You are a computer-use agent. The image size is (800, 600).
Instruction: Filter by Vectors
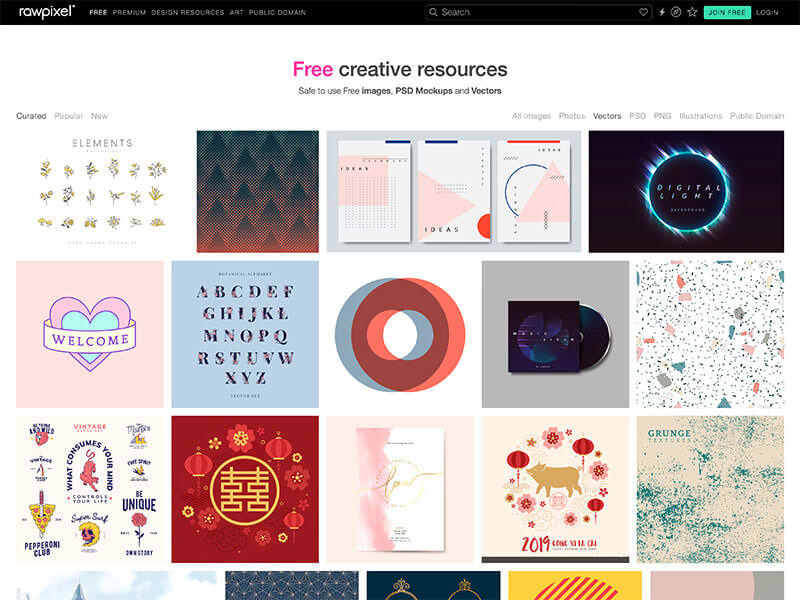[607, 116]
